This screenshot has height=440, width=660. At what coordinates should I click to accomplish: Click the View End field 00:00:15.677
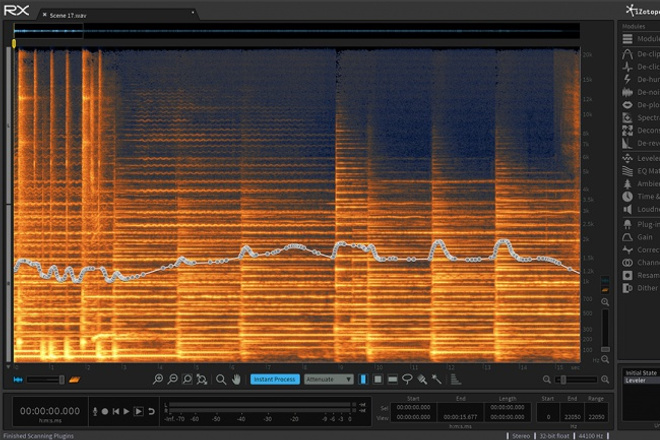coord(460,417)
